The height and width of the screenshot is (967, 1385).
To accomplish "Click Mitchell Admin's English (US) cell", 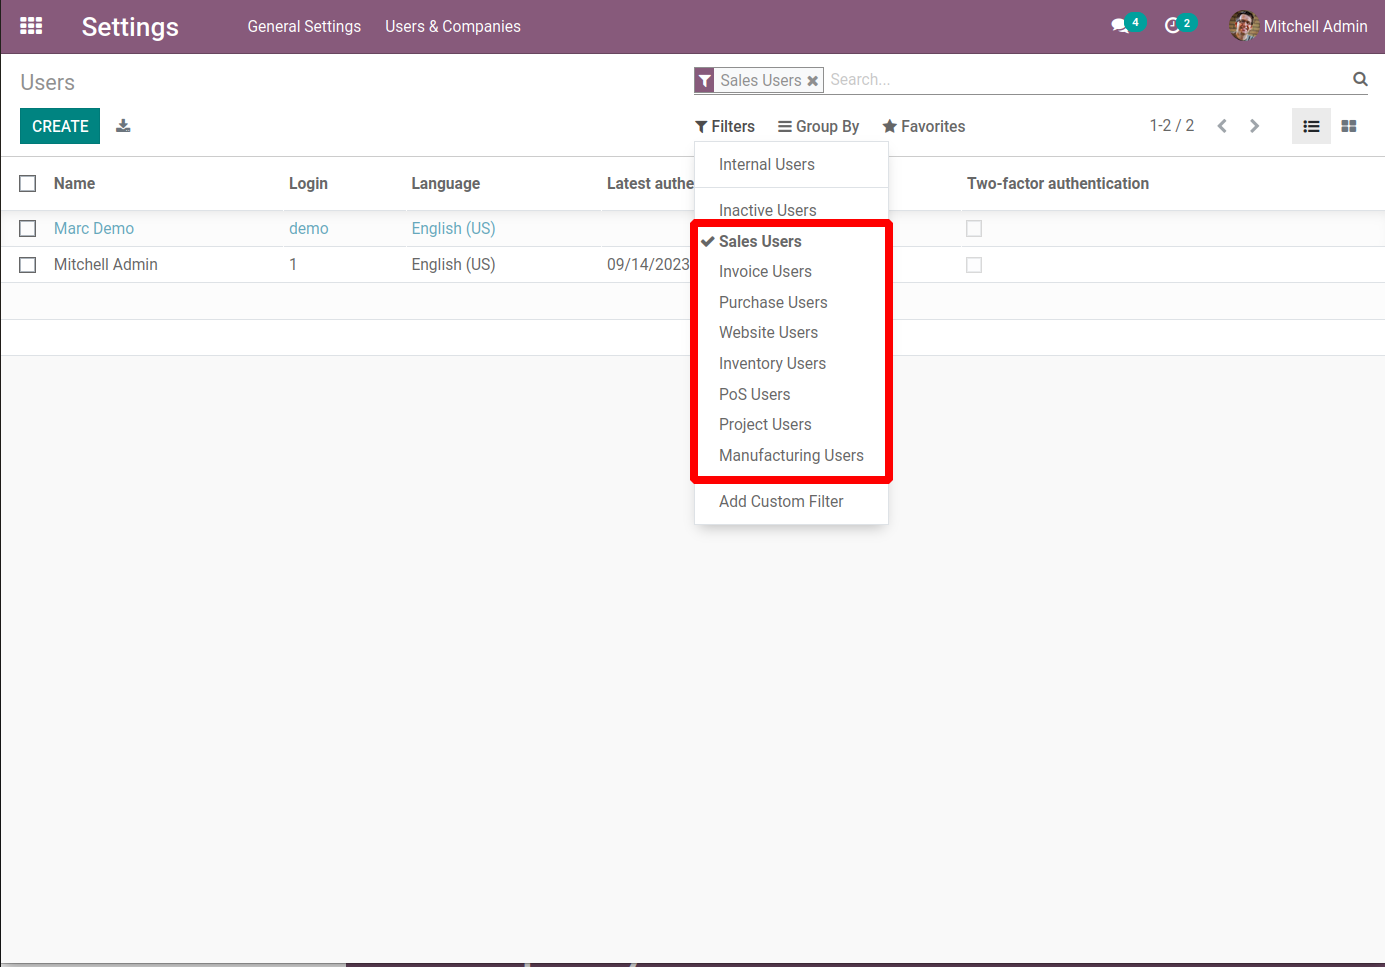I will coord(453,264).
